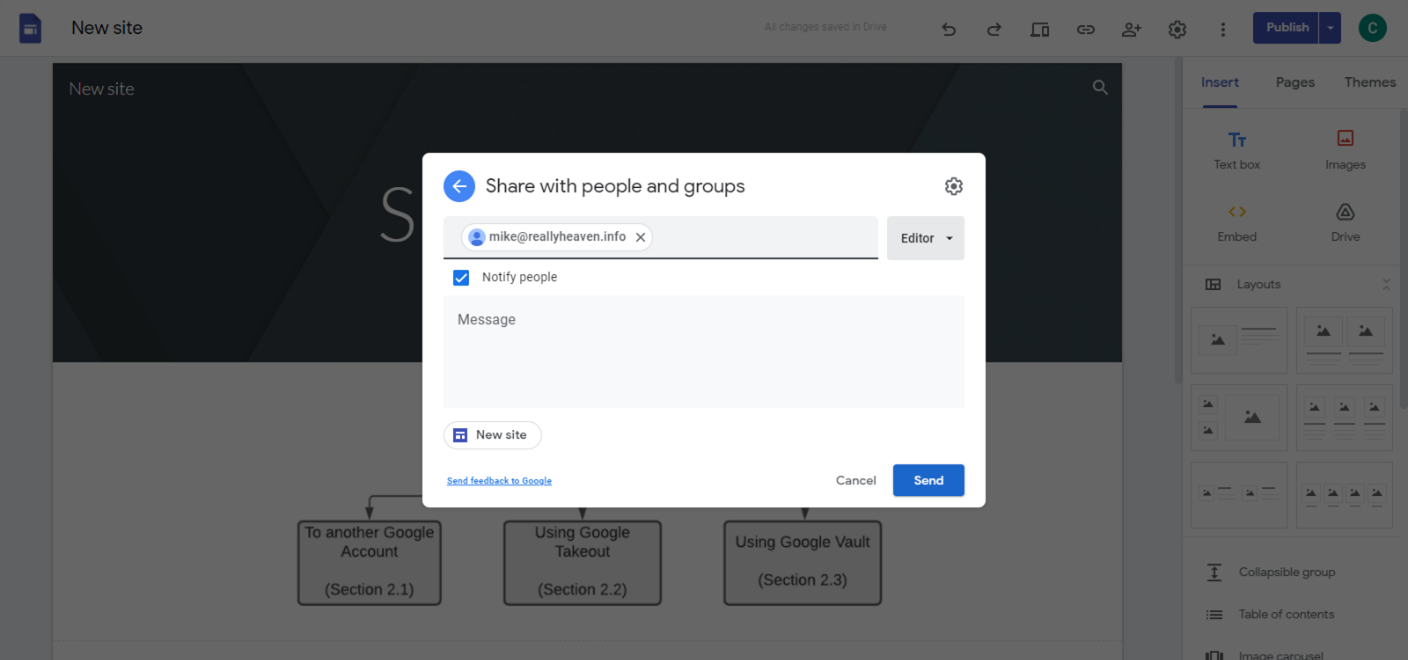This screenshot has width=1408, height=660.
Task: Open share dialog settings gear
Action: click(x=953, y=186)
